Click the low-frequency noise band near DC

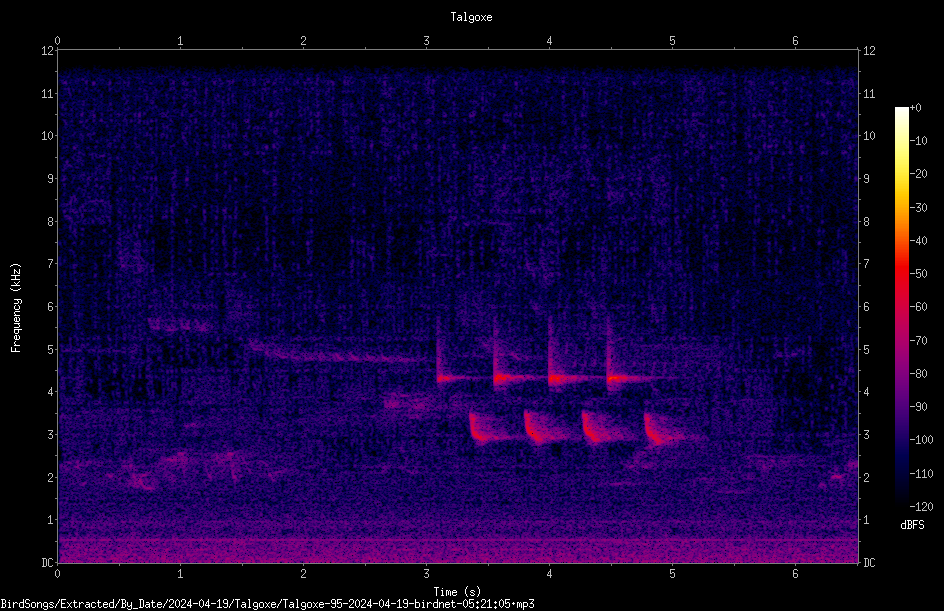click(x=458, y=550)
